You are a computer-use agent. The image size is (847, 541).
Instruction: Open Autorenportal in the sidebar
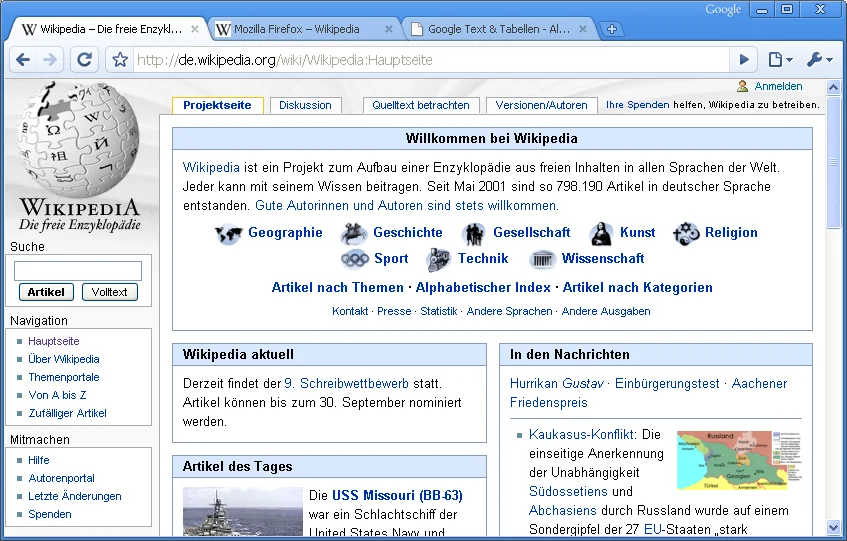tap(61, 478)
